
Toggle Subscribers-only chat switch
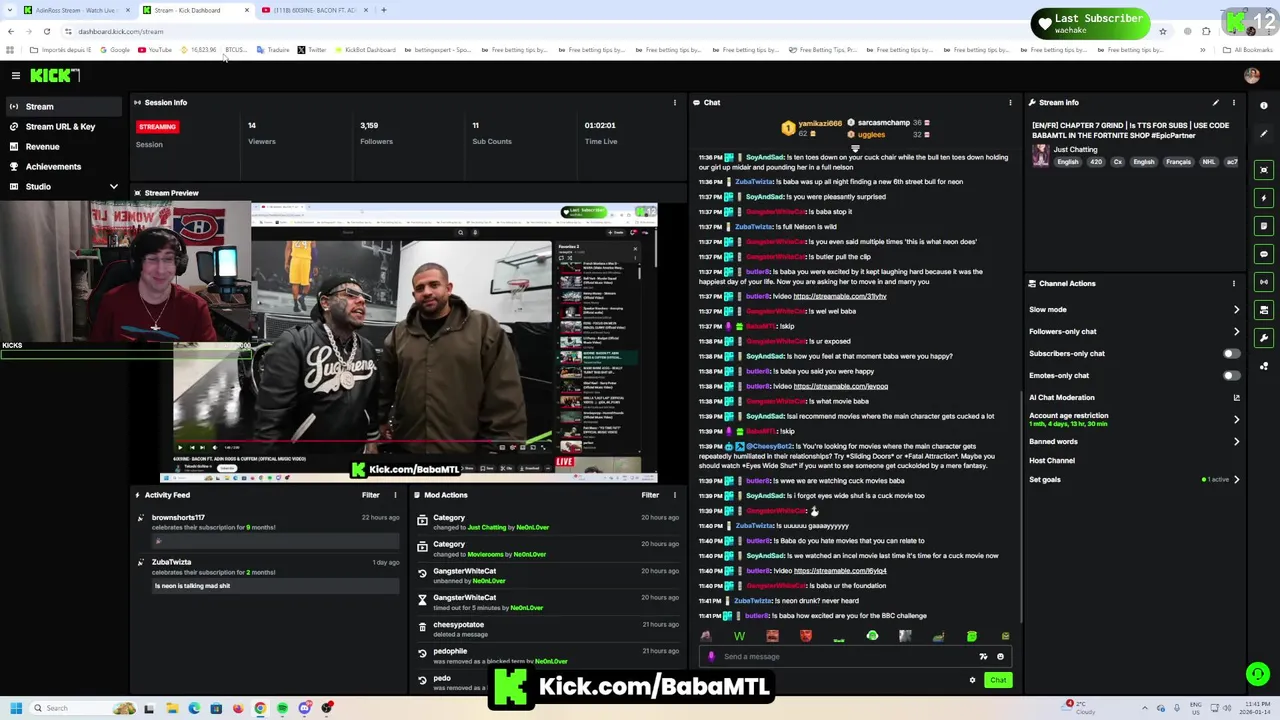[x=1231, y=353]
